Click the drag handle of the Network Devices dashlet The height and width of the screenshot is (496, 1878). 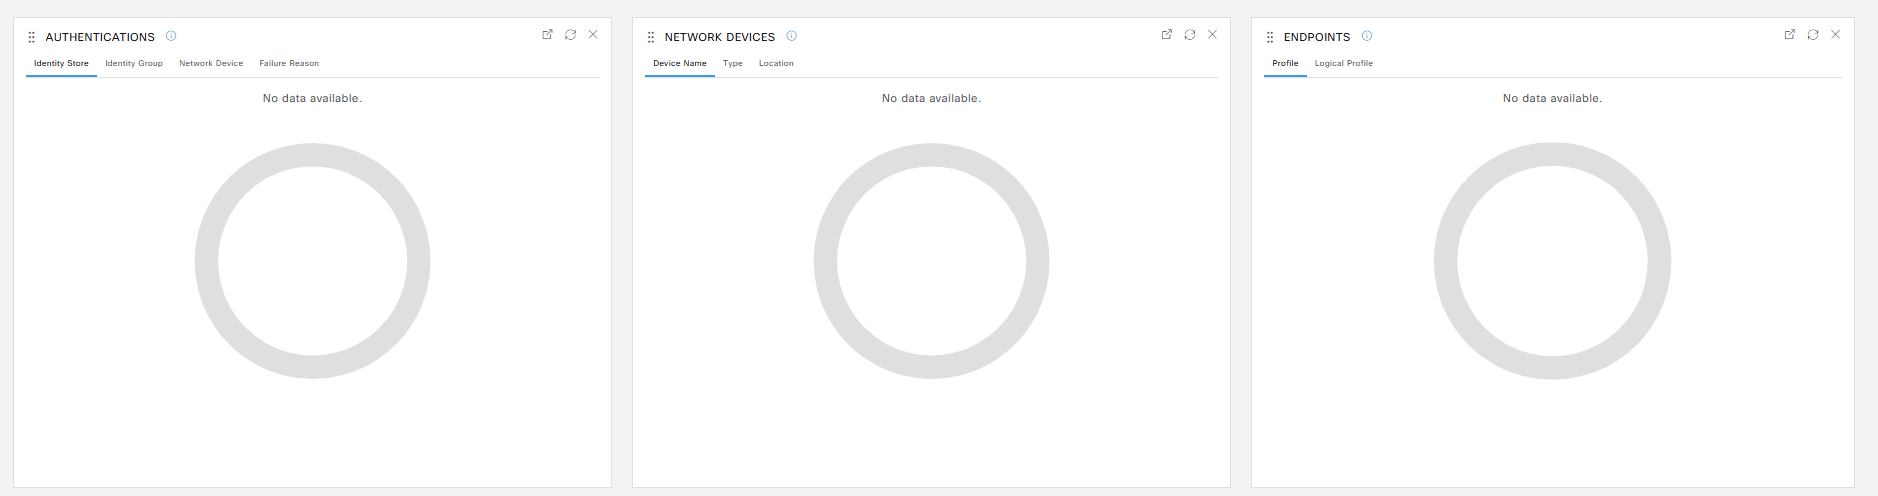point(650,37)
